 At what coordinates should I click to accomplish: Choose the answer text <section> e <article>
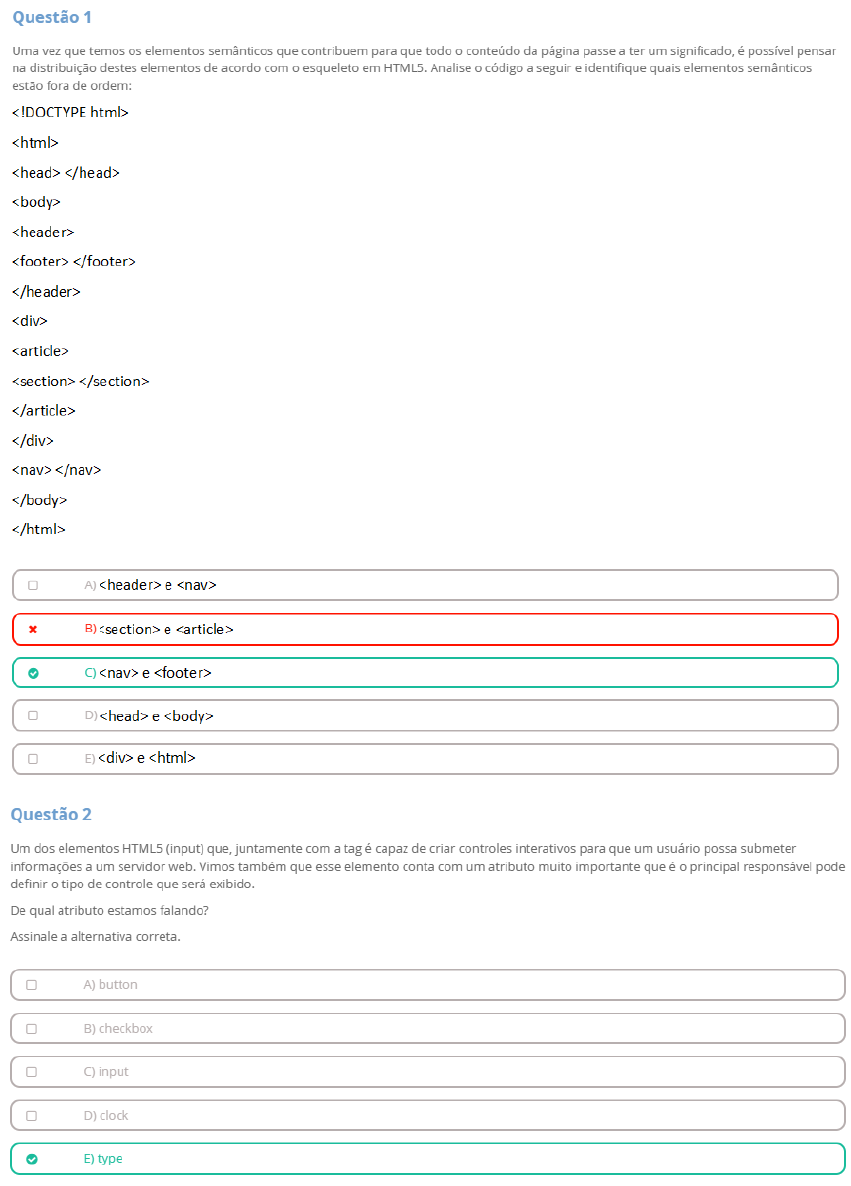coord(166,629)
